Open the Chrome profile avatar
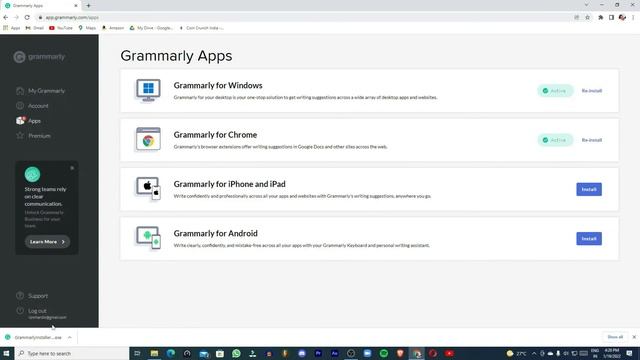This screenshot has width=640, height=360. pos(622,17)
